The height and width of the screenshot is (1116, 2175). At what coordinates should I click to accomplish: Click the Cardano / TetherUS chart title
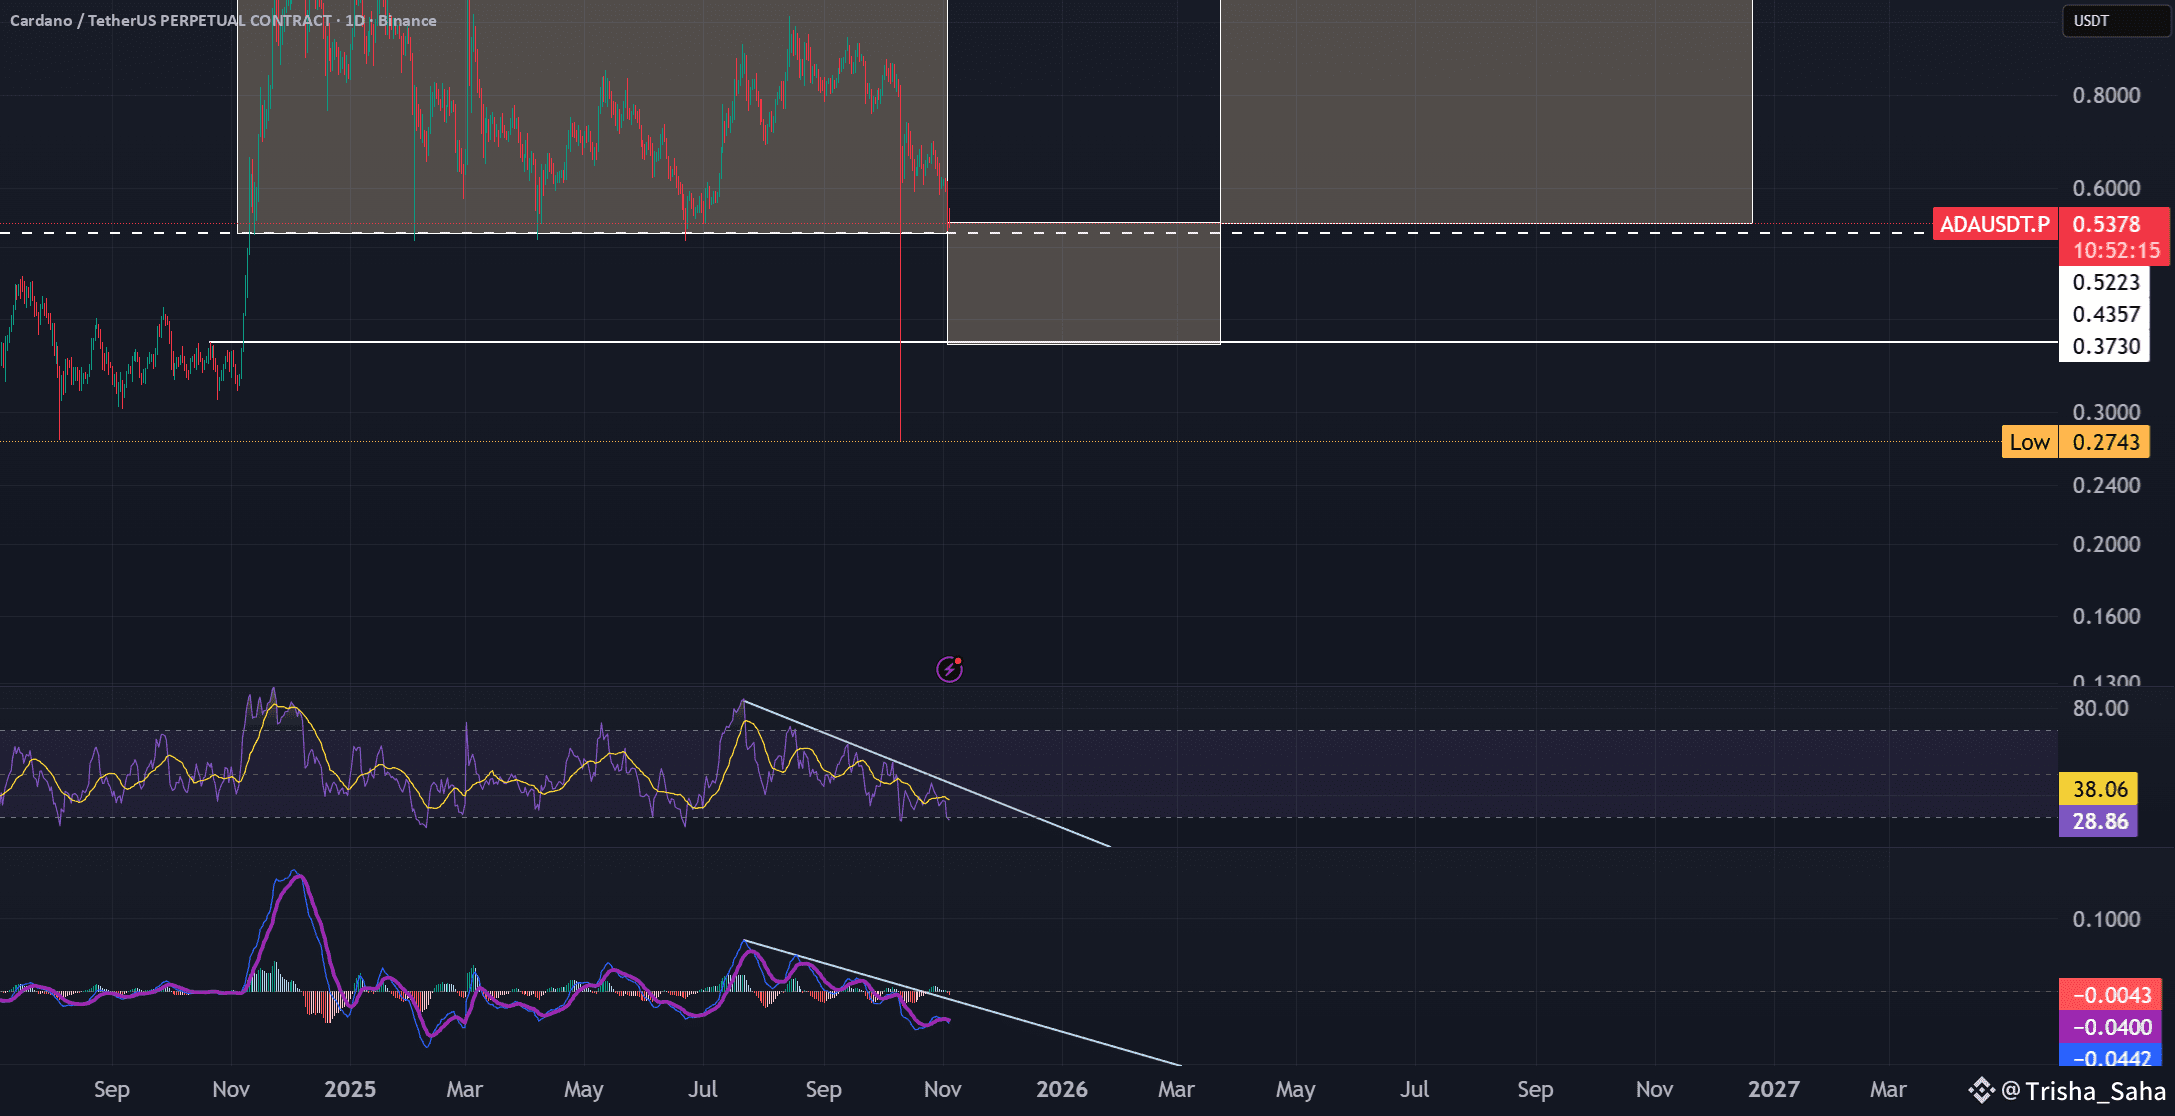tap(222, 20)
